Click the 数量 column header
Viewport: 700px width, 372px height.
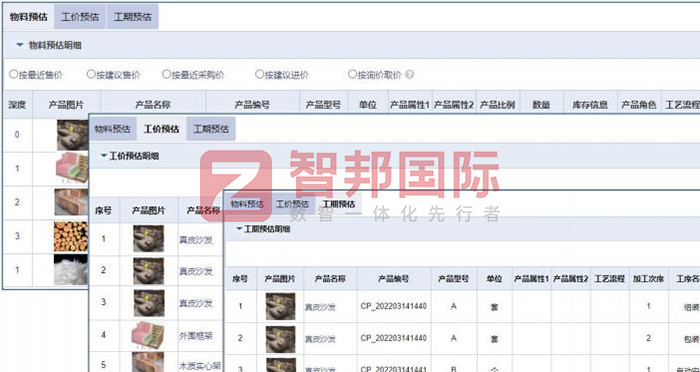541,105
